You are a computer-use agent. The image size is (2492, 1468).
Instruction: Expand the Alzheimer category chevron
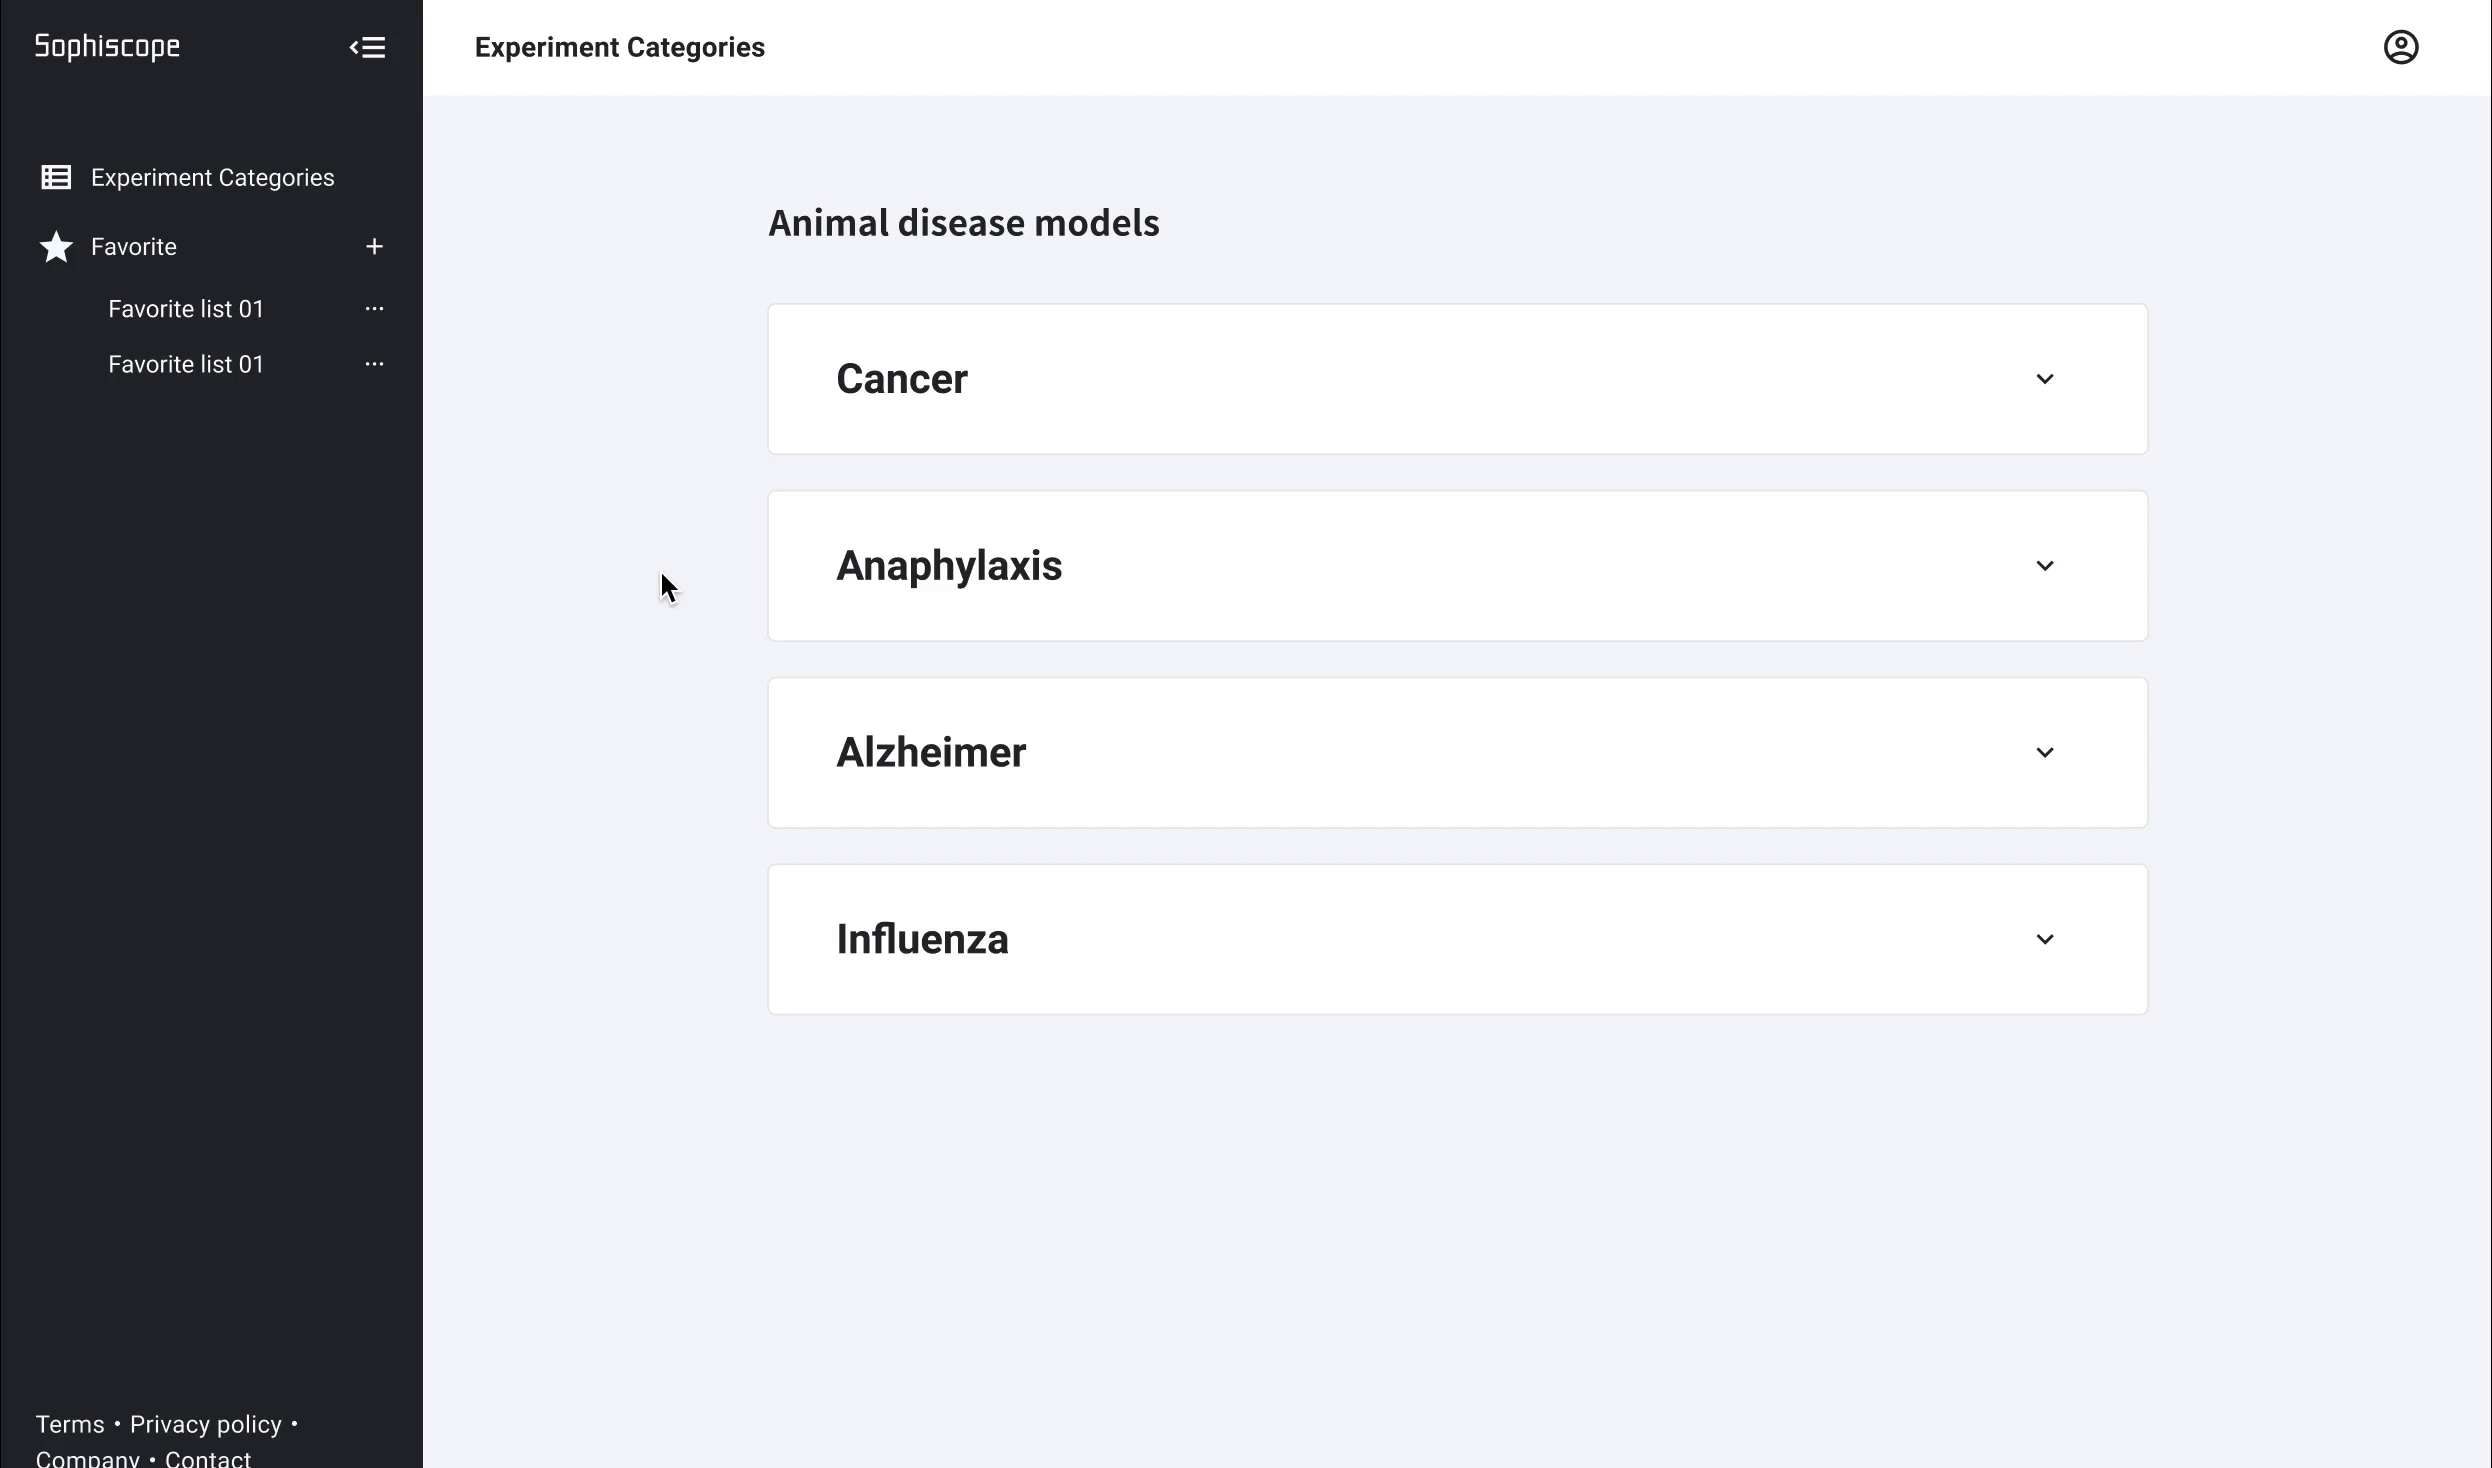click(2044, 753)
